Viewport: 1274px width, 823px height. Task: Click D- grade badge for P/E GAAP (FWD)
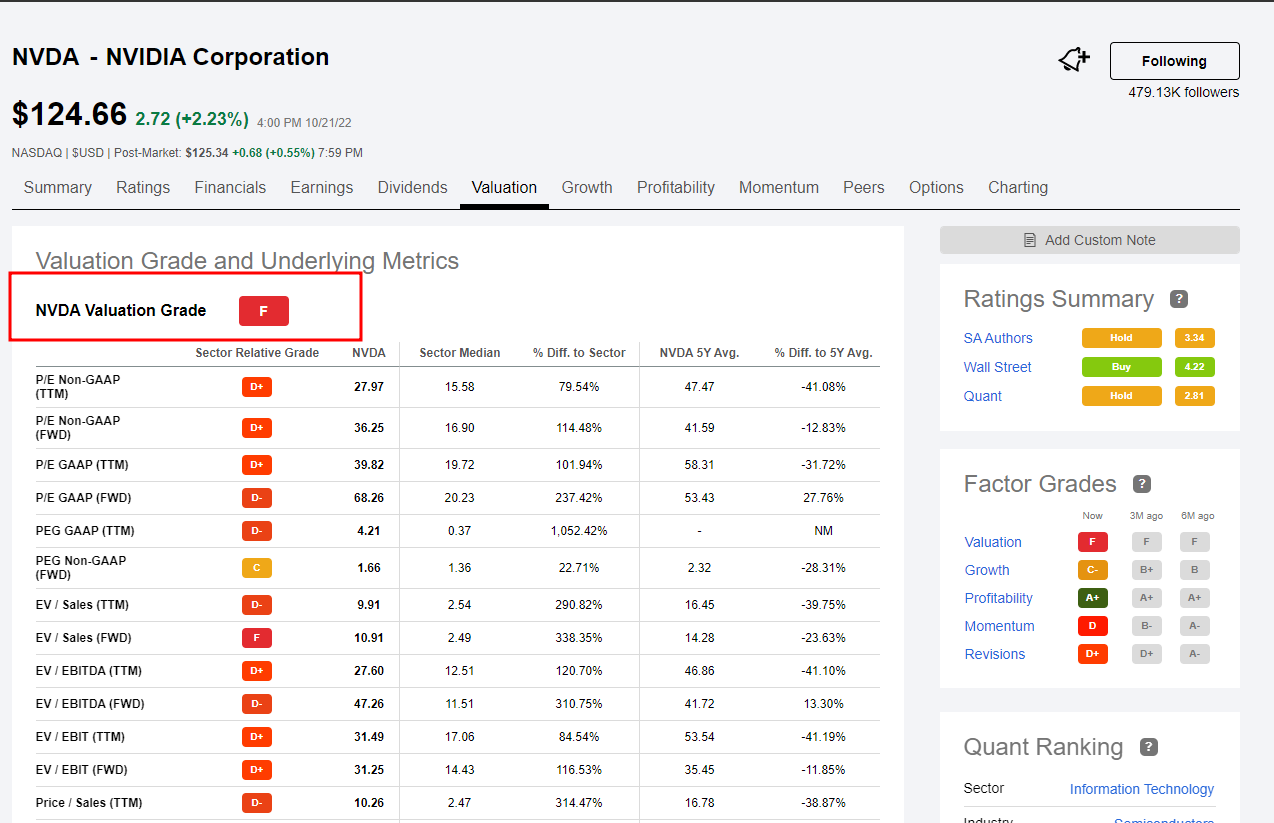[x=257, y=498]
